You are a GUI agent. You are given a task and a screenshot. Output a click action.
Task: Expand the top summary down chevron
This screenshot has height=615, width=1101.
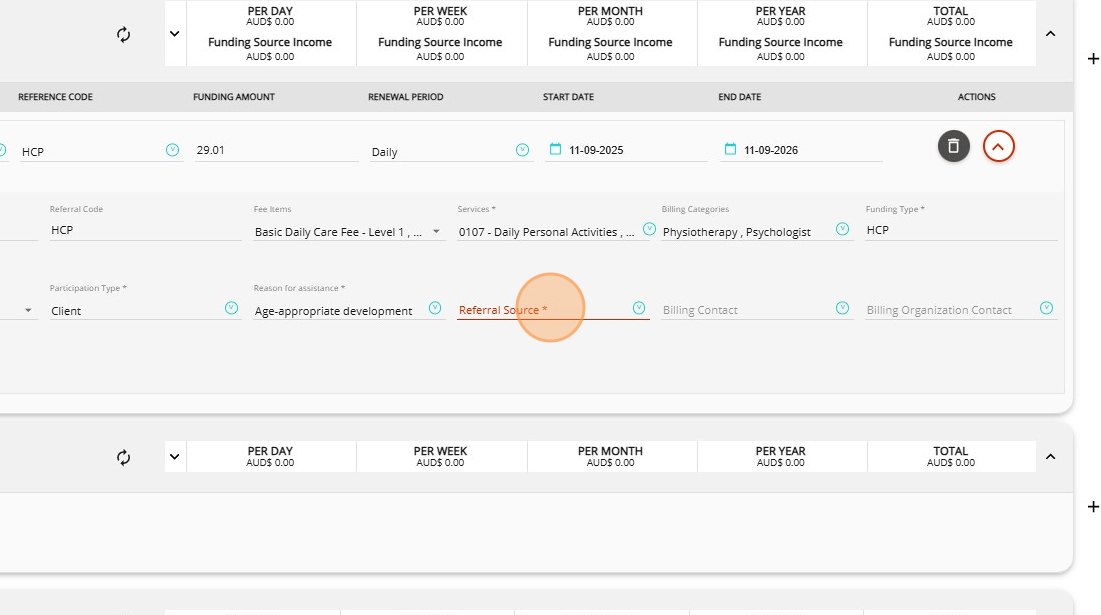click(175, 34)
